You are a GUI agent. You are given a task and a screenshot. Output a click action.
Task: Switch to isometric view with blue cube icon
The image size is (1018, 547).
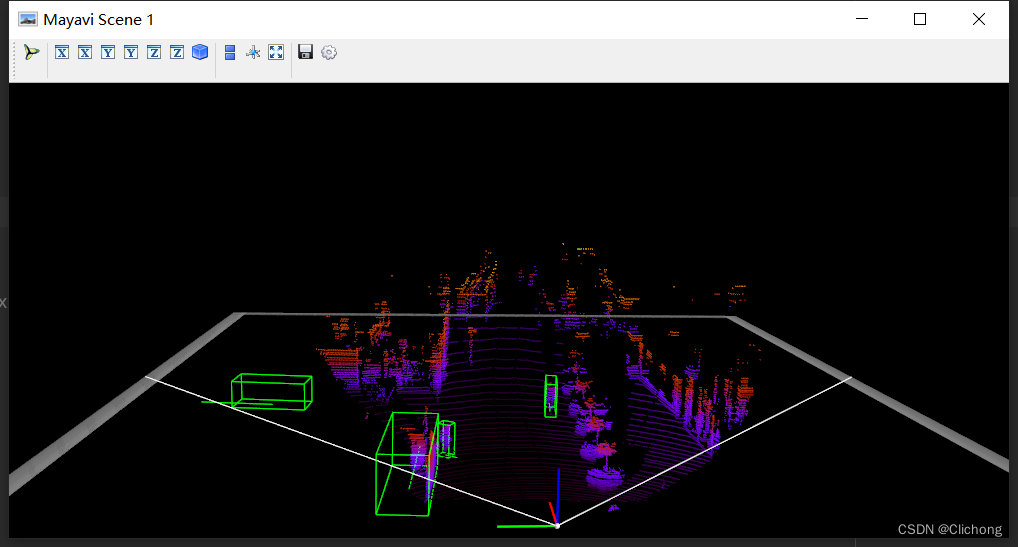click(x=200, y=52)
